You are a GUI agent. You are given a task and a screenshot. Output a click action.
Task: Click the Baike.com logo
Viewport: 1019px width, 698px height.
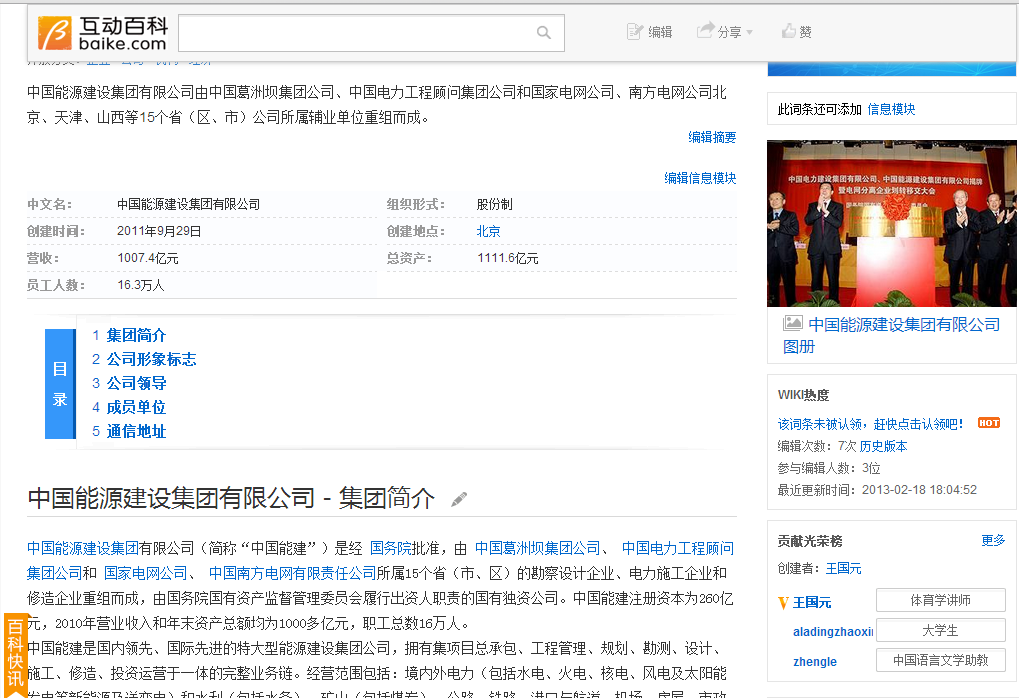pyautogui.click(x=103, y=34)
